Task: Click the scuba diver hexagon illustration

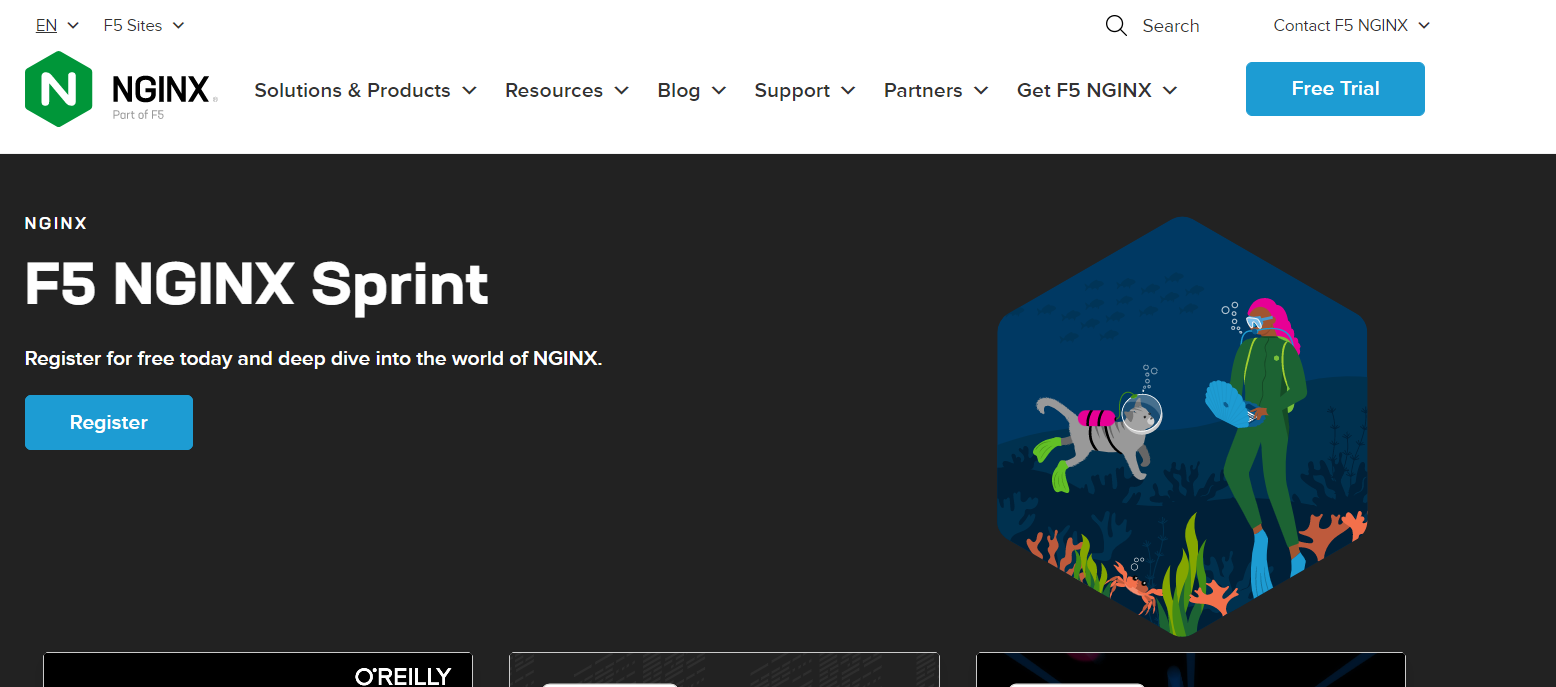Action: click(1181, 425)
